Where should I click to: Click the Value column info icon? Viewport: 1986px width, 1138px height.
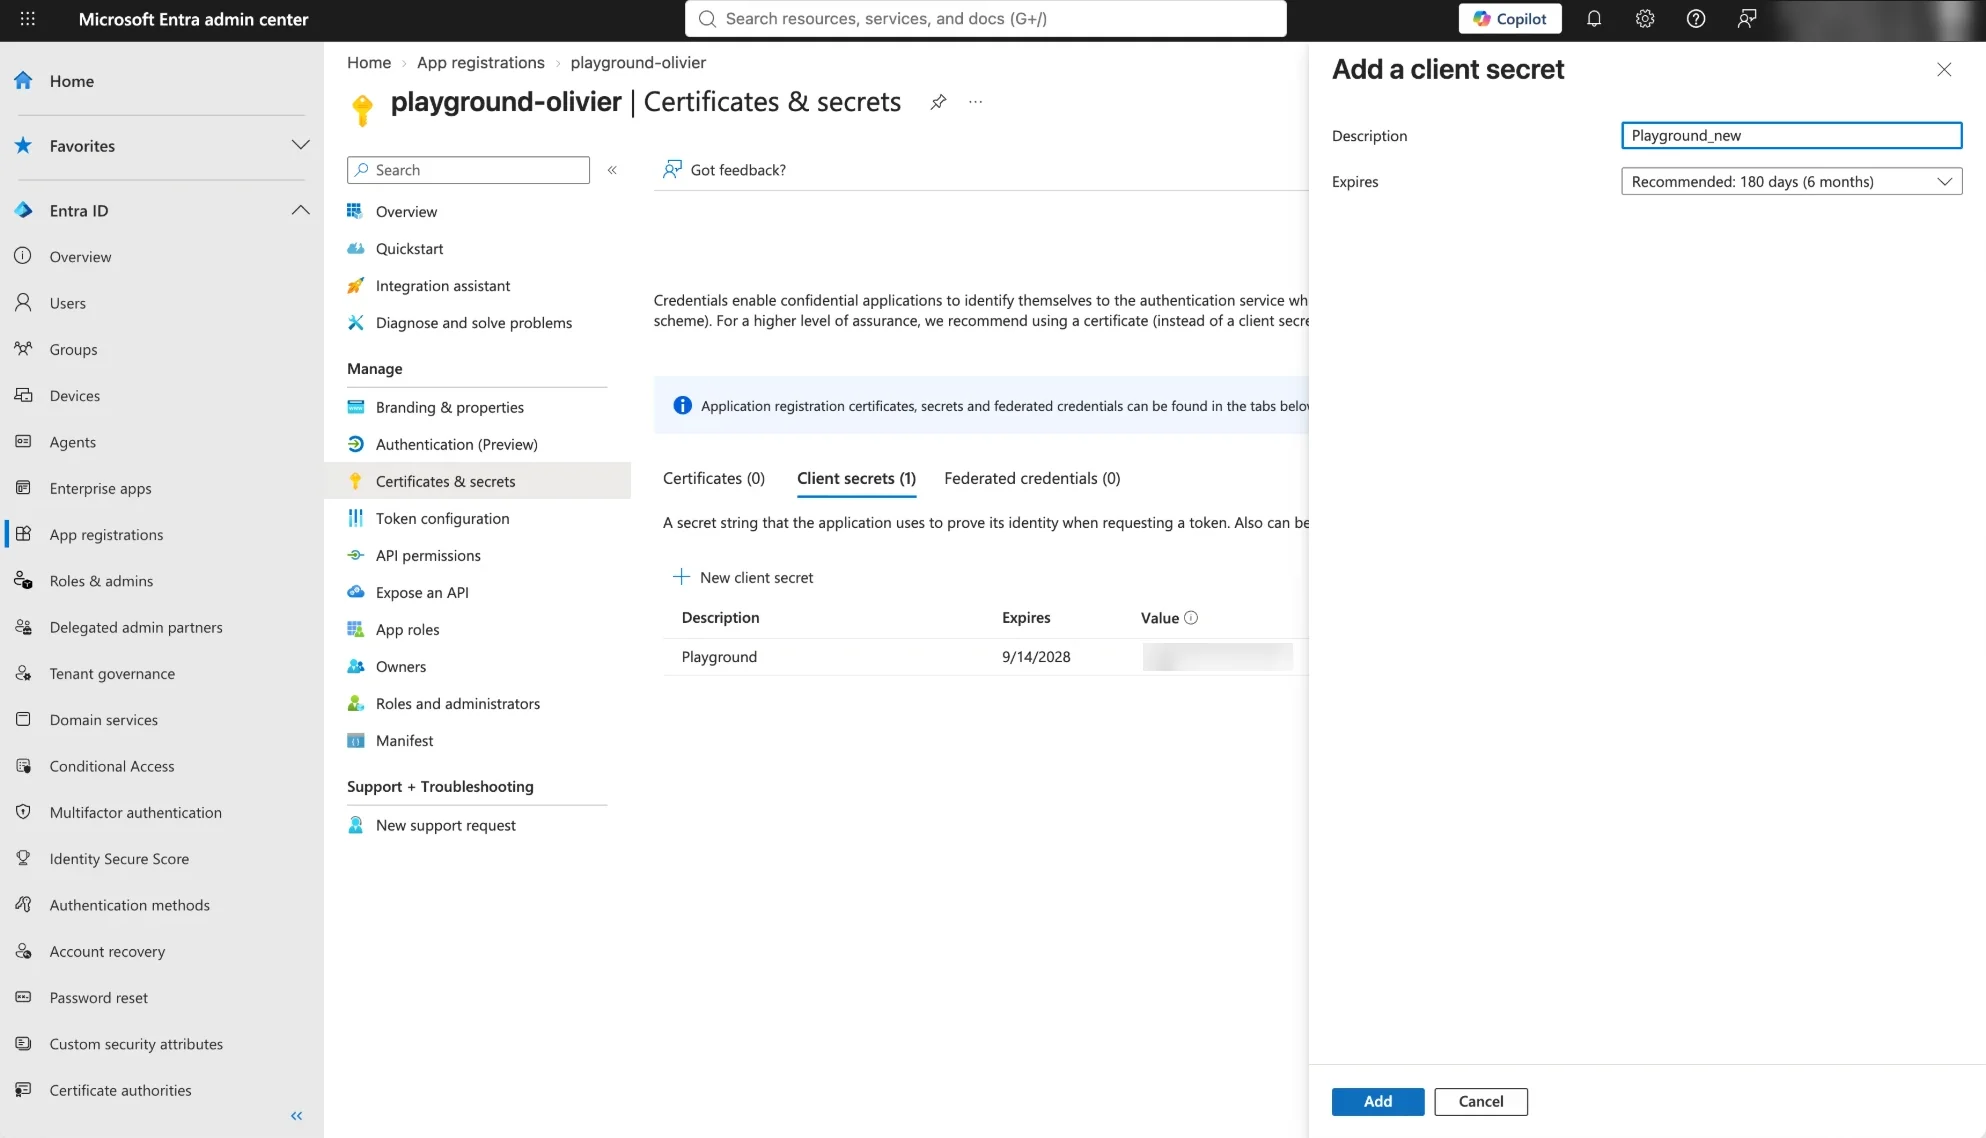(x=1191, y=618)
